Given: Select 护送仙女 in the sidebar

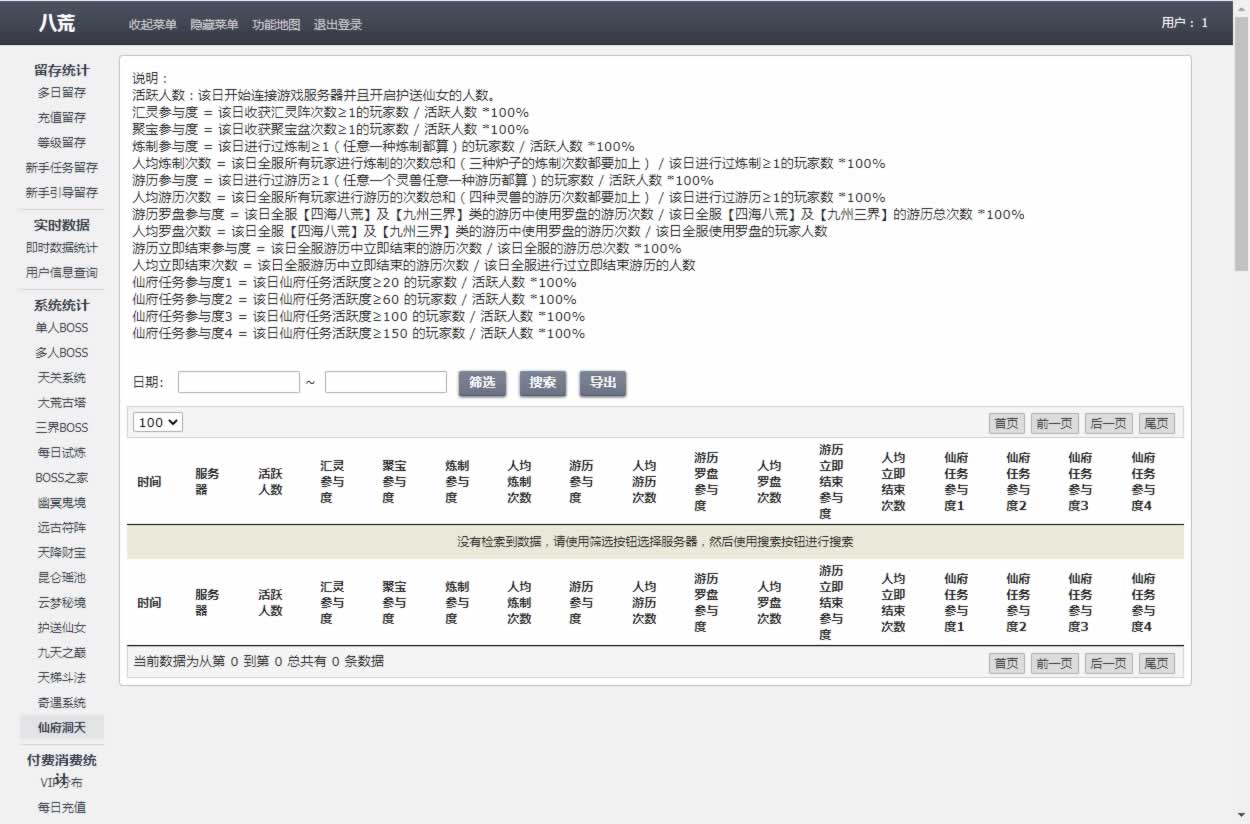Looking at the screenshot, I should tap(61, 628).
